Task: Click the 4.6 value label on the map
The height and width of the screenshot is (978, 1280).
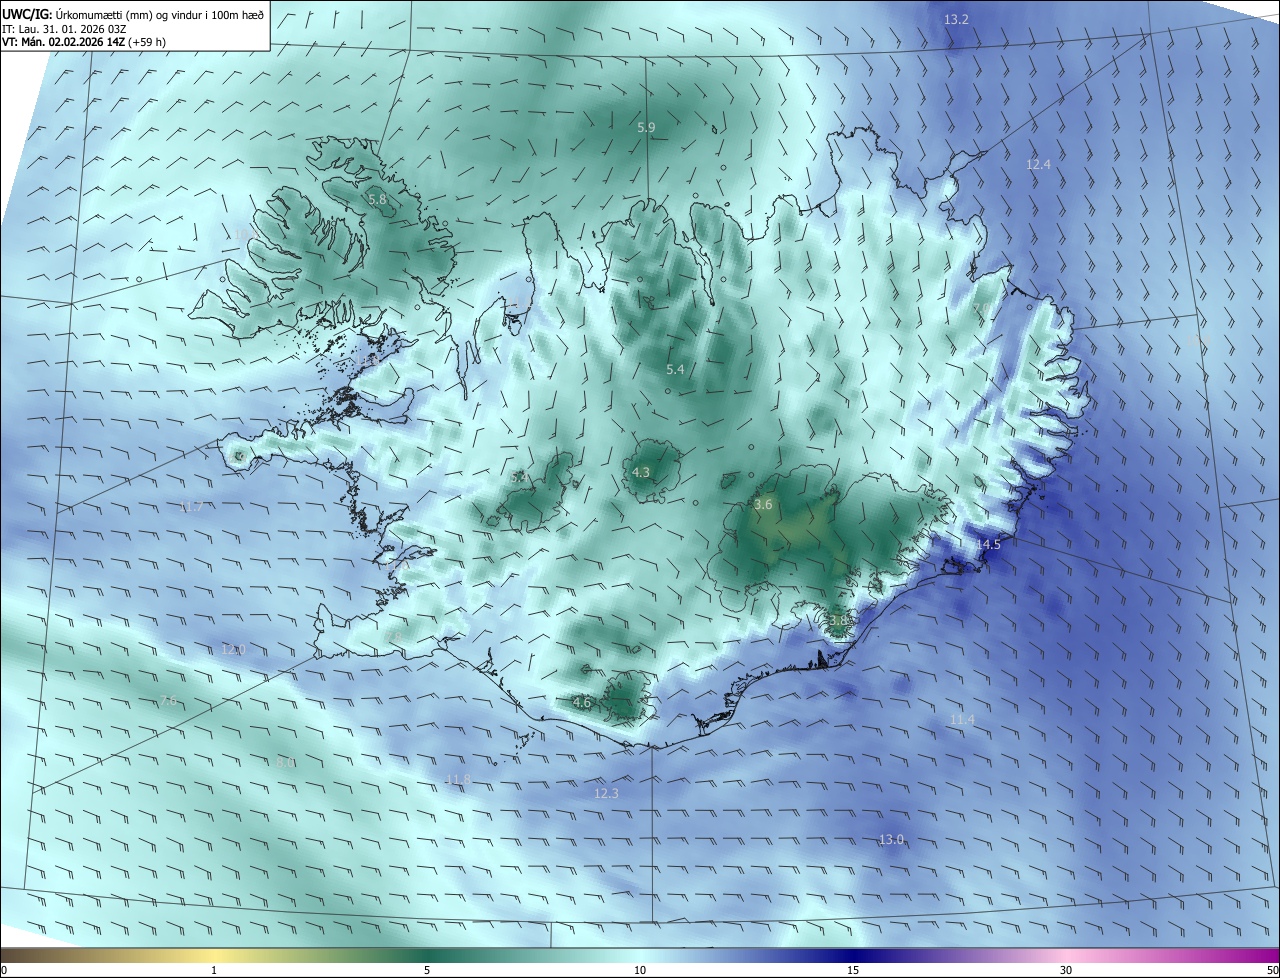Action: (x=582, y=703)
